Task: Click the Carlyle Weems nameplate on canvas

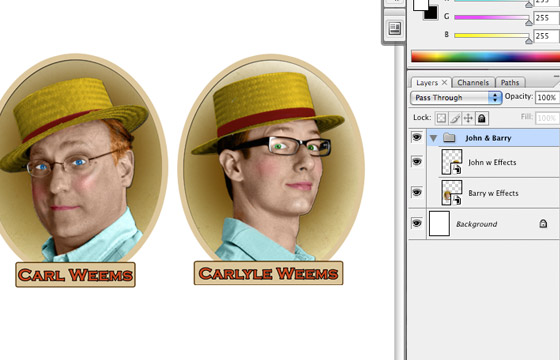Action: click(x=268, y=273)
